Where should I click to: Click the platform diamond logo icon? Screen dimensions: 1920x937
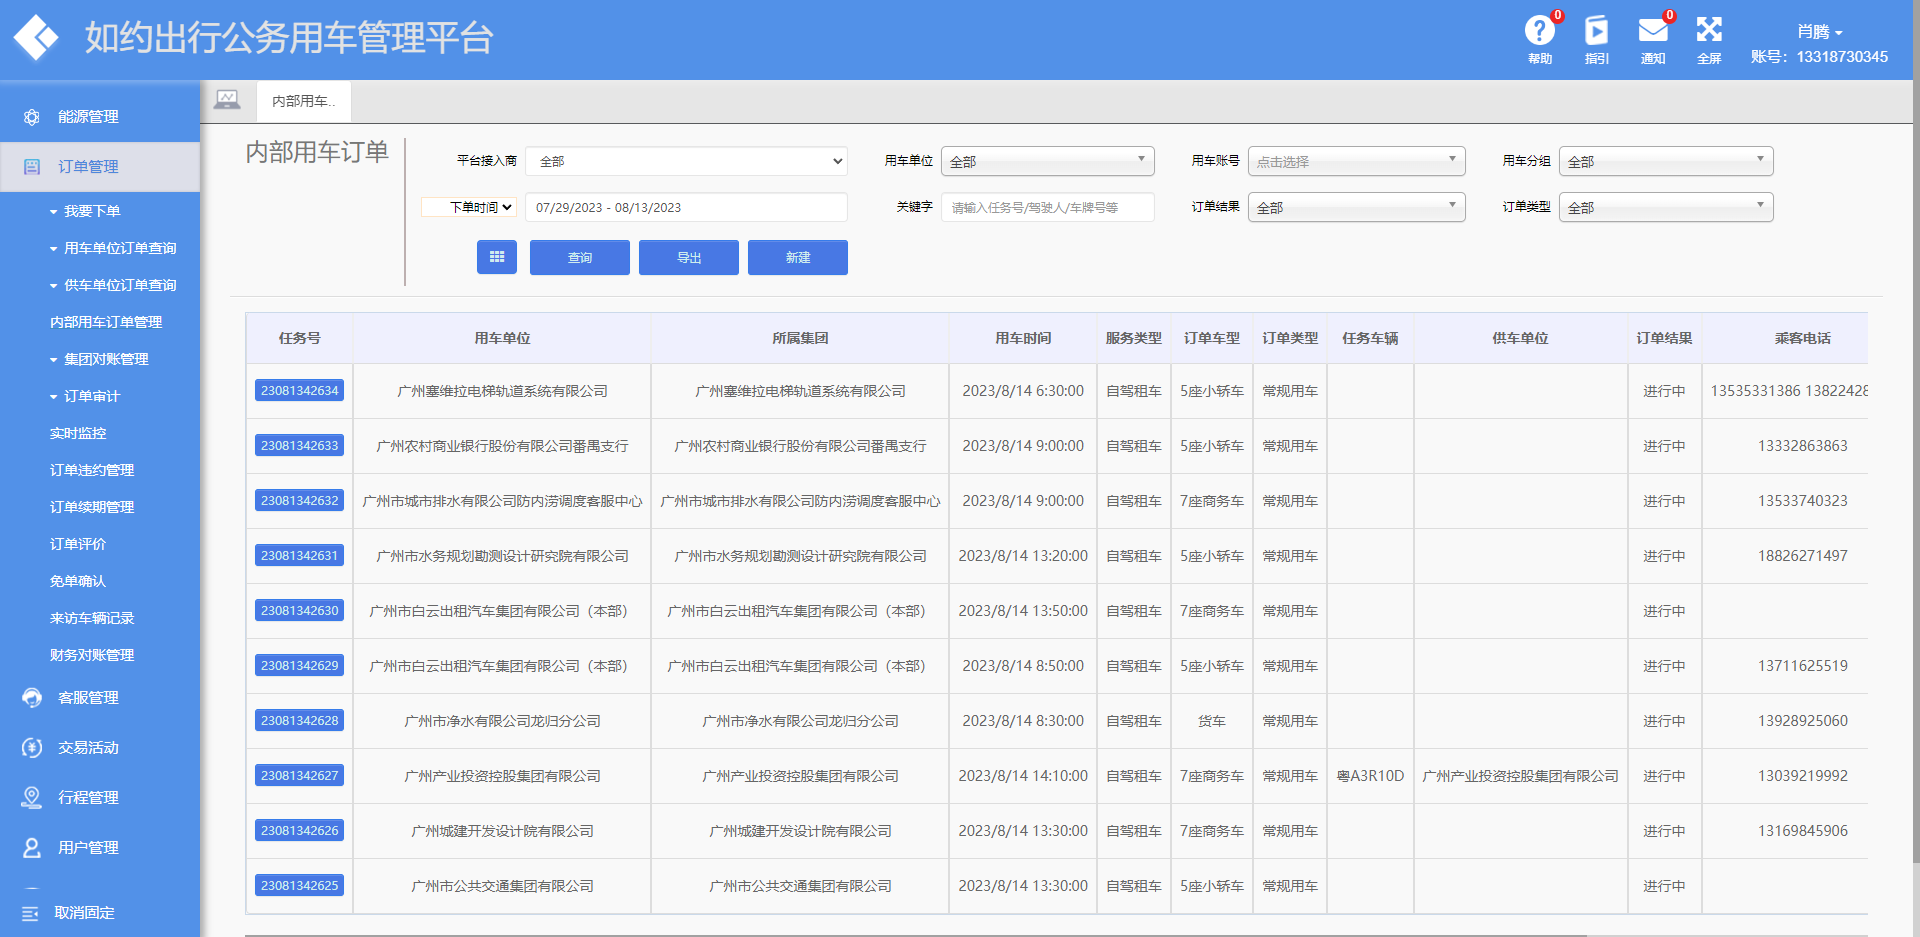(36, 38)
